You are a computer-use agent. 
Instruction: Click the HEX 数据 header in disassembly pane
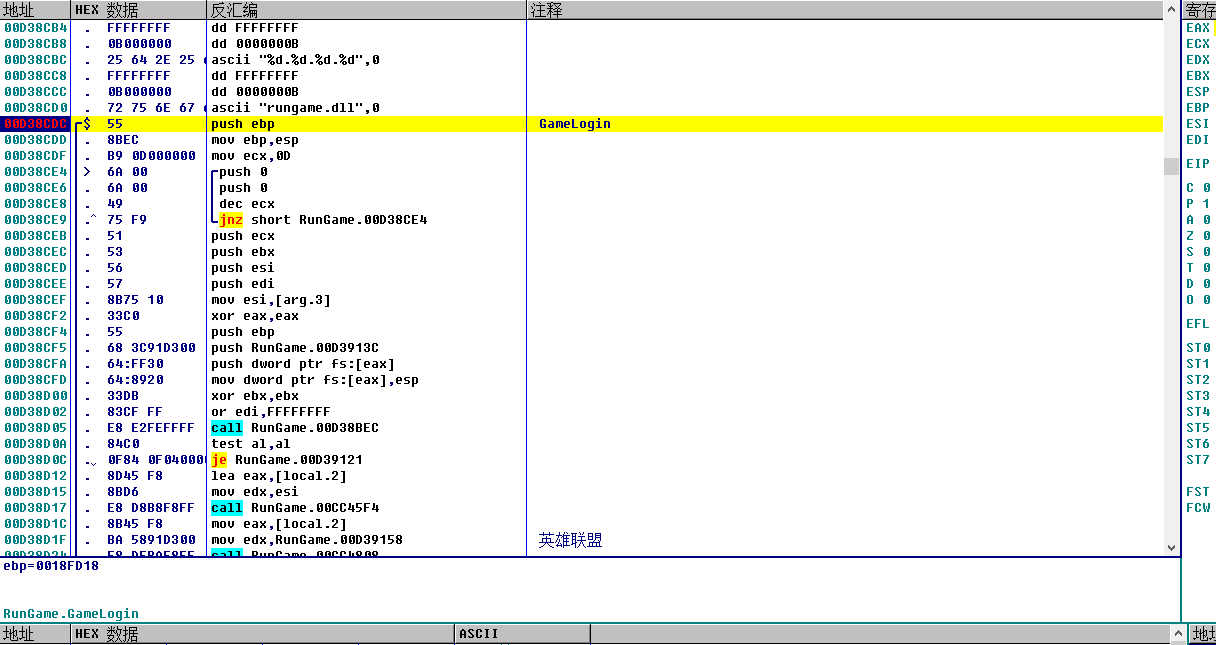click(138, 10)
